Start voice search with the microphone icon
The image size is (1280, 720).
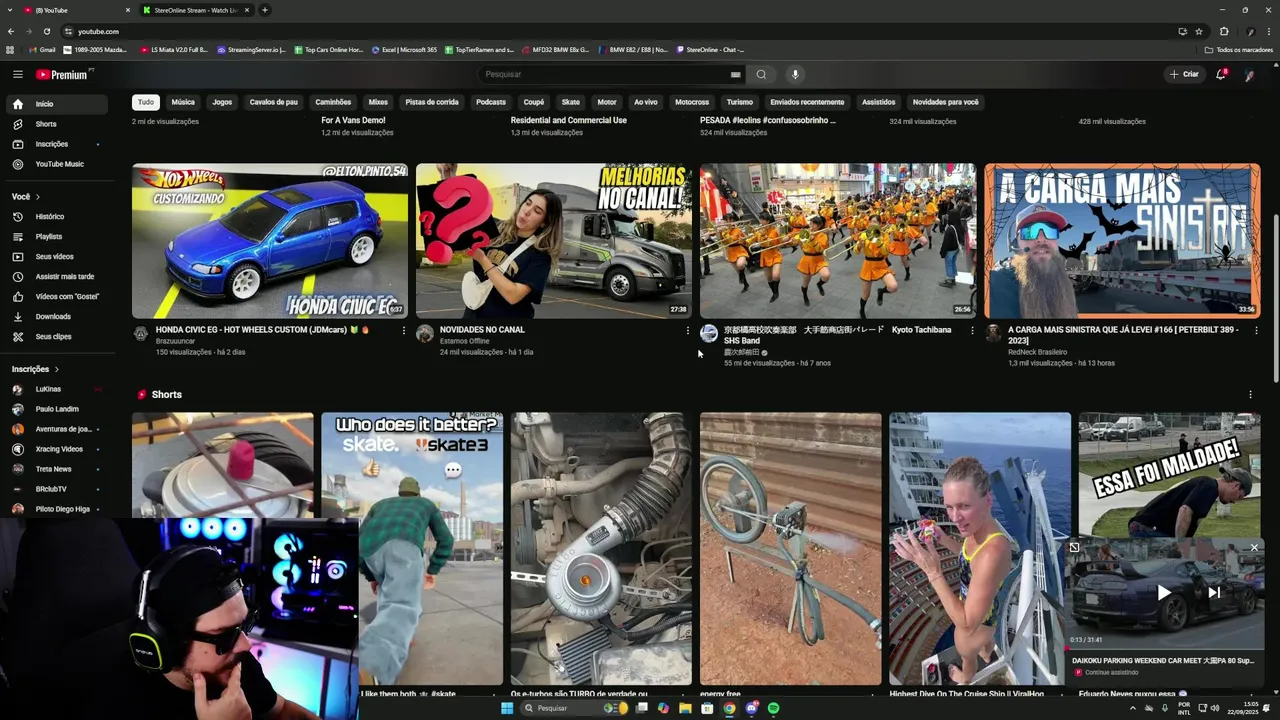point(795,74)
